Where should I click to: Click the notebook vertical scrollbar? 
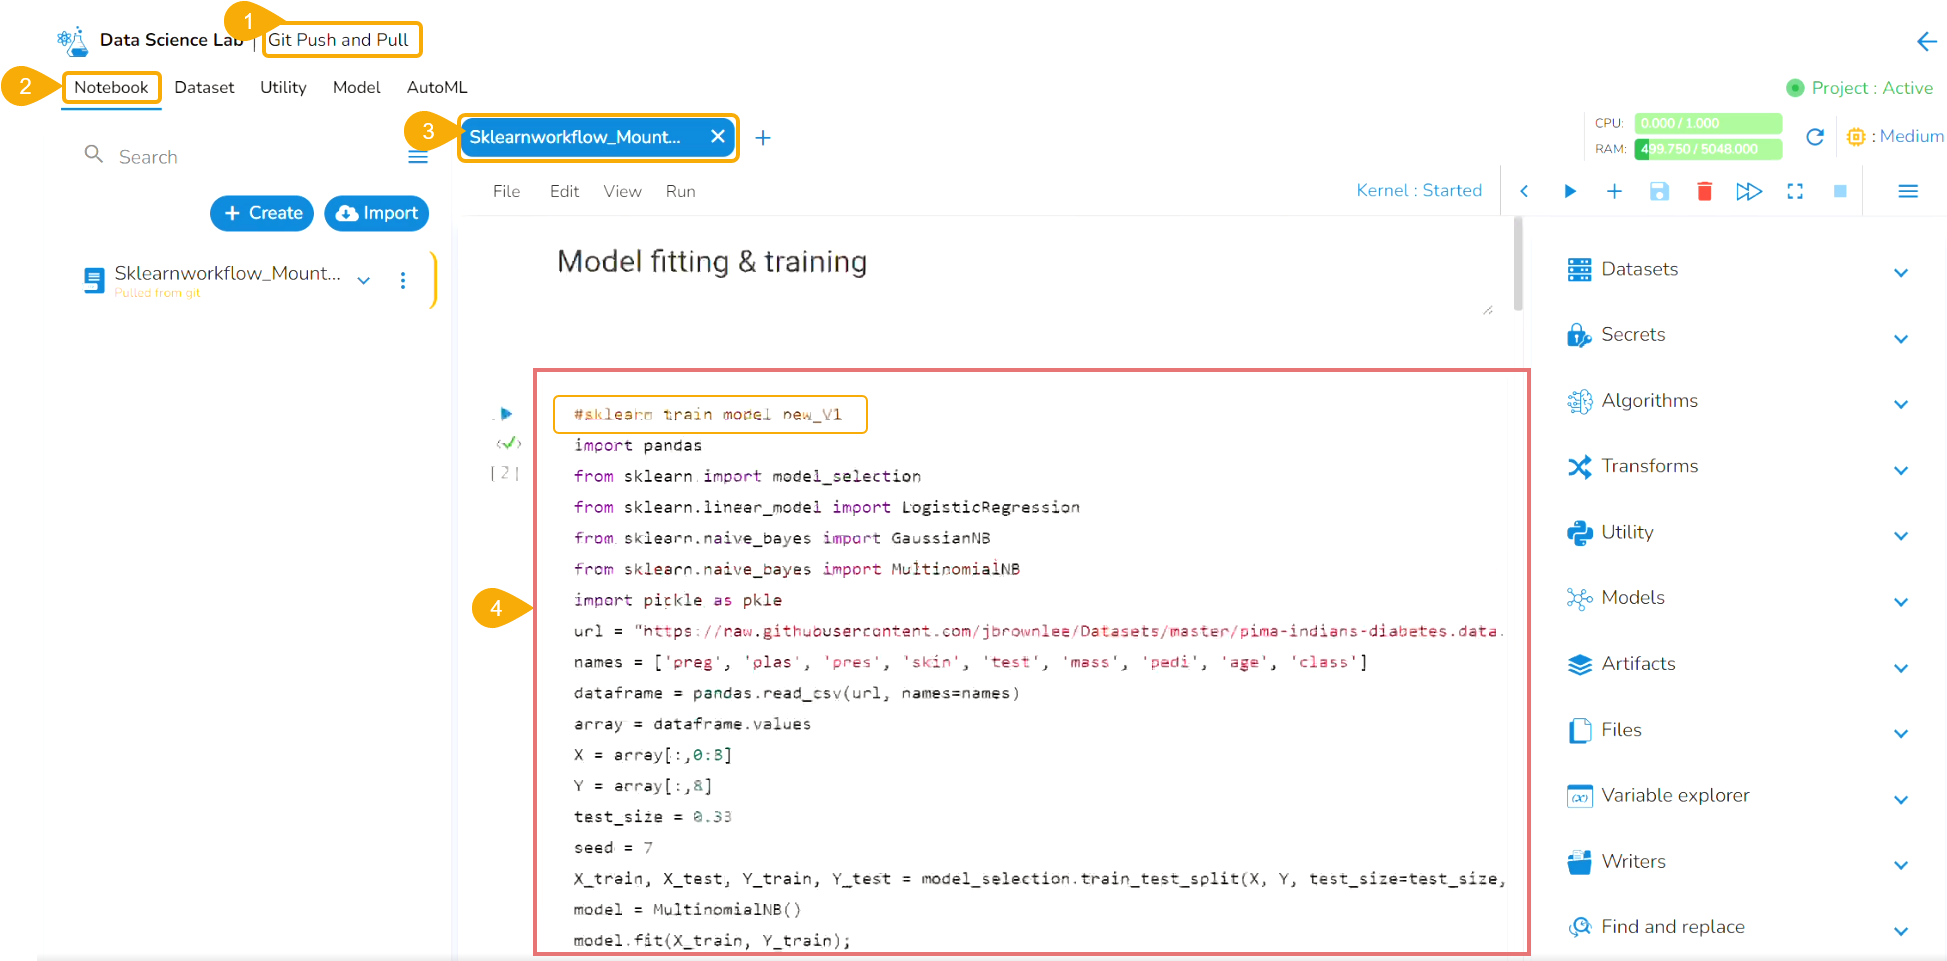tap(1518, 265)
